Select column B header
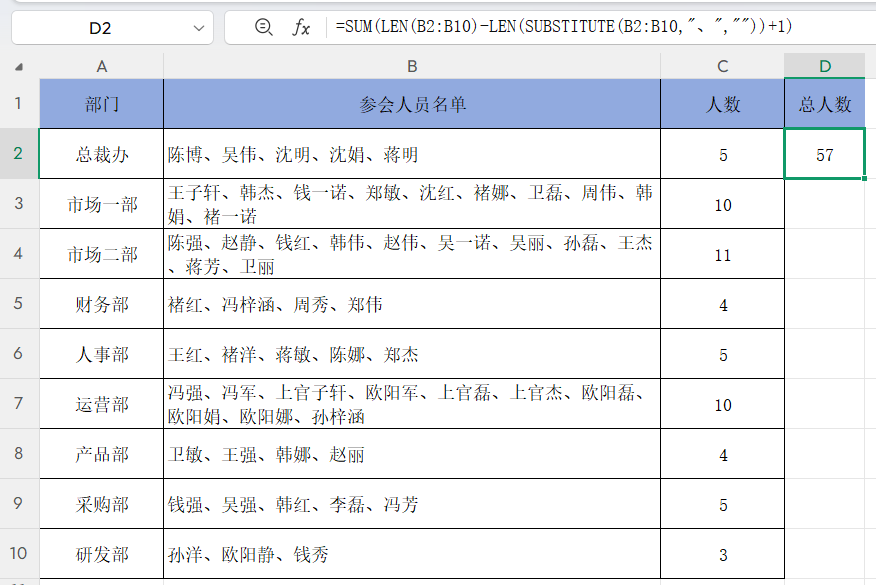Image resolution: width=876 pixels, height=585 pixels. pyautogui.click(x=412, y=65)
